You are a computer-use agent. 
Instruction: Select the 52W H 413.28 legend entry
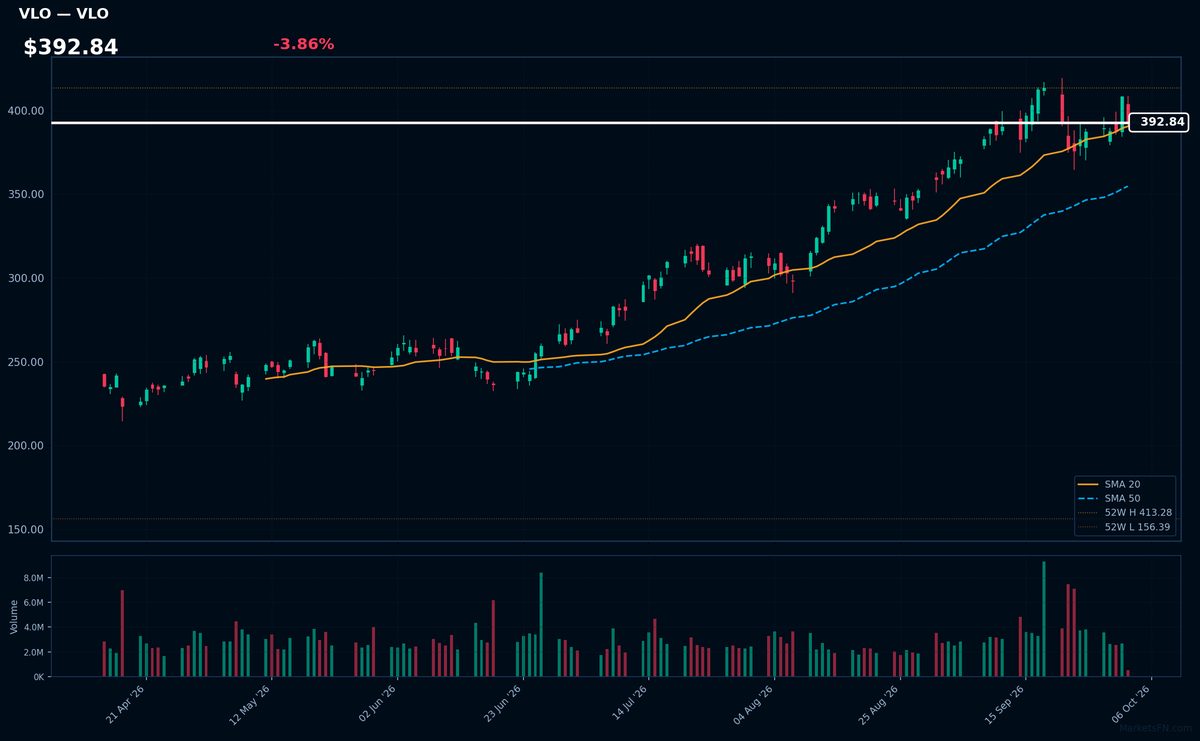[x=1125, y=512]
